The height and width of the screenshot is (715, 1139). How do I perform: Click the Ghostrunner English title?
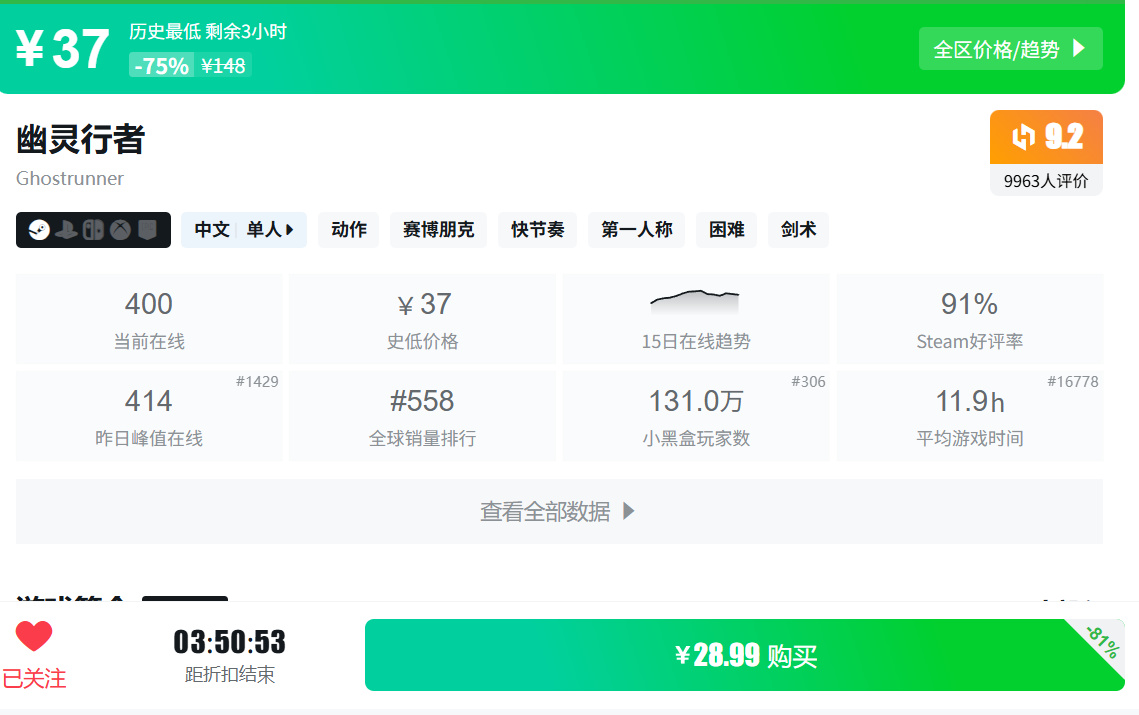coord(70,178)
